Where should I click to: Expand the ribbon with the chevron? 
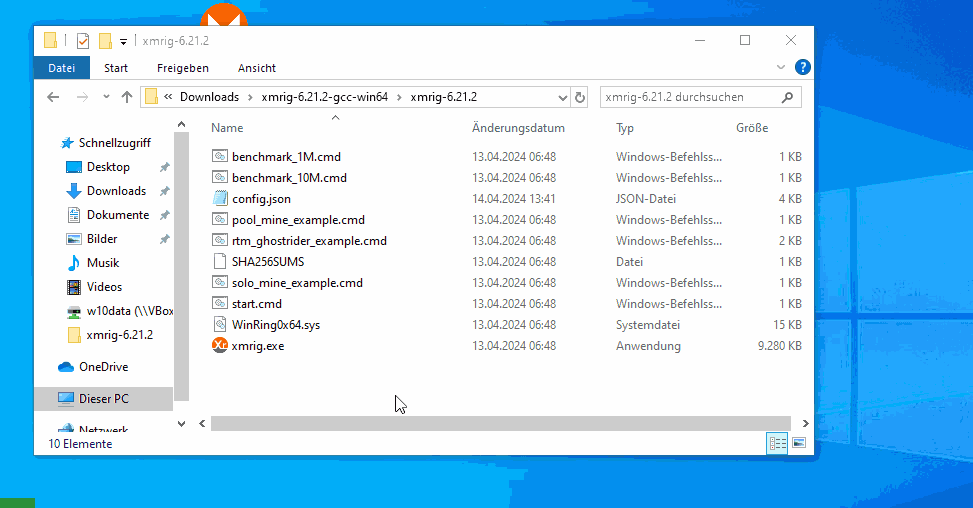click(781, 67)
